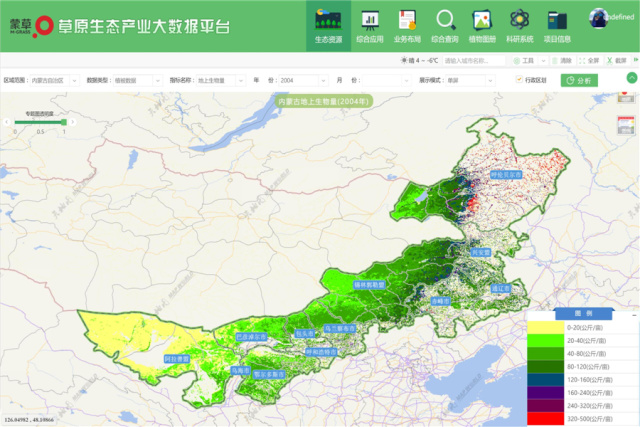Open the 植物图册 gallery
The image size is (640, 427).
tap(482, 25)
